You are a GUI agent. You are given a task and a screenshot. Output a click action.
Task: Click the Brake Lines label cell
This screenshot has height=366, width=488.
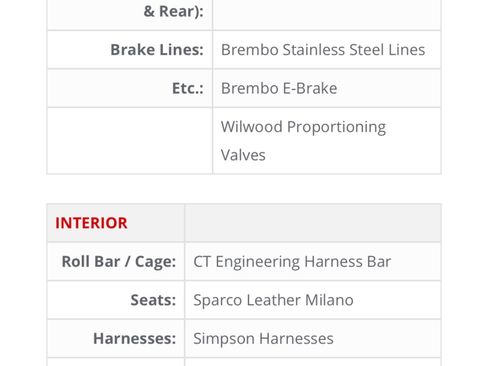pyautogui.click(x=130, y=50)
